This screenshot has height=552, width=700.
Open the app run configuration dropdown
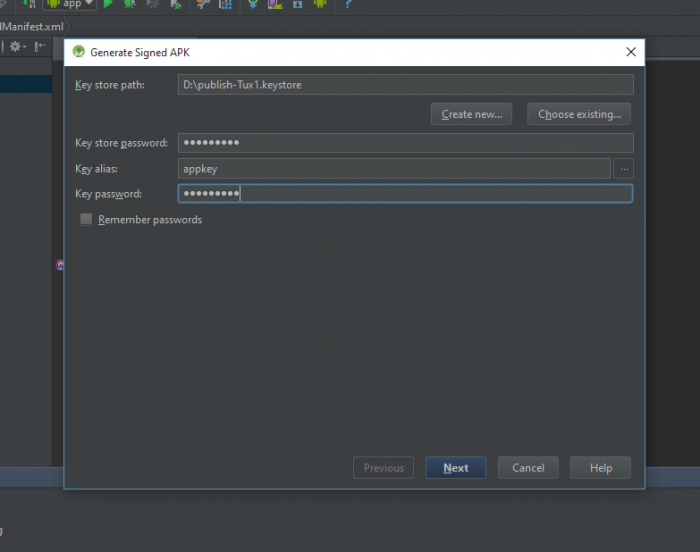pyautogui.click(x=70, y=4)
